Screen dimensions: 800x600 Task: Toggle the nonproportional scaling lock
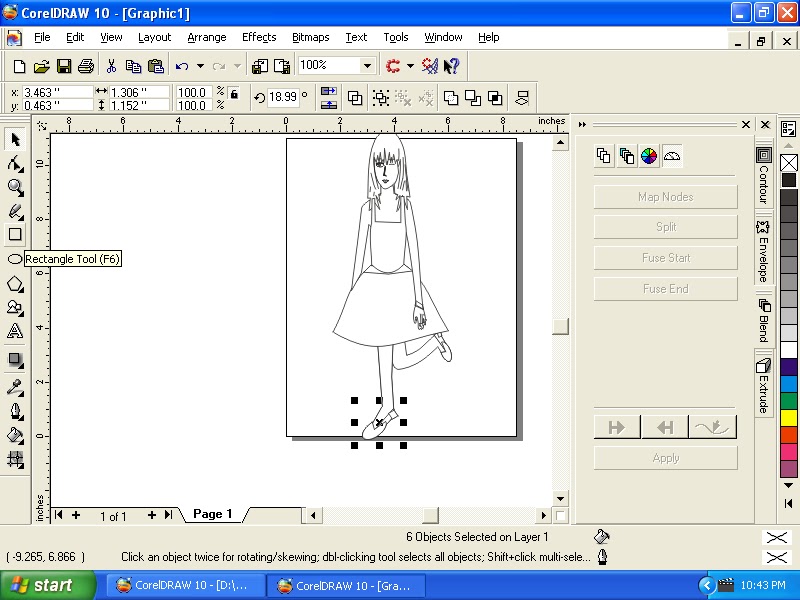(234, 94)
